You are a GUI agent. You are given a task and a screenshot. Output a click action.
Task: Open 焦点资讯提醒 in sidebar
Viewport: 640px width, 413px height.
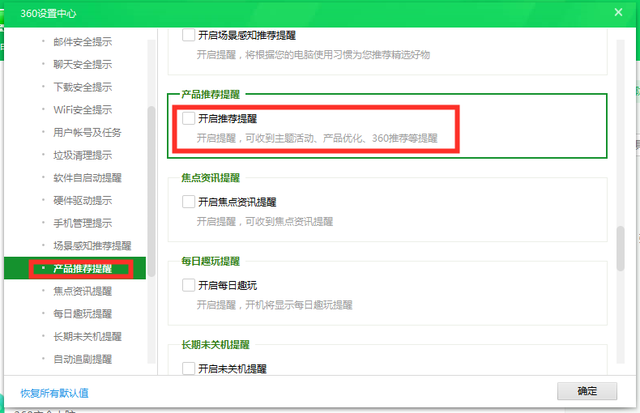coord(82,291)
